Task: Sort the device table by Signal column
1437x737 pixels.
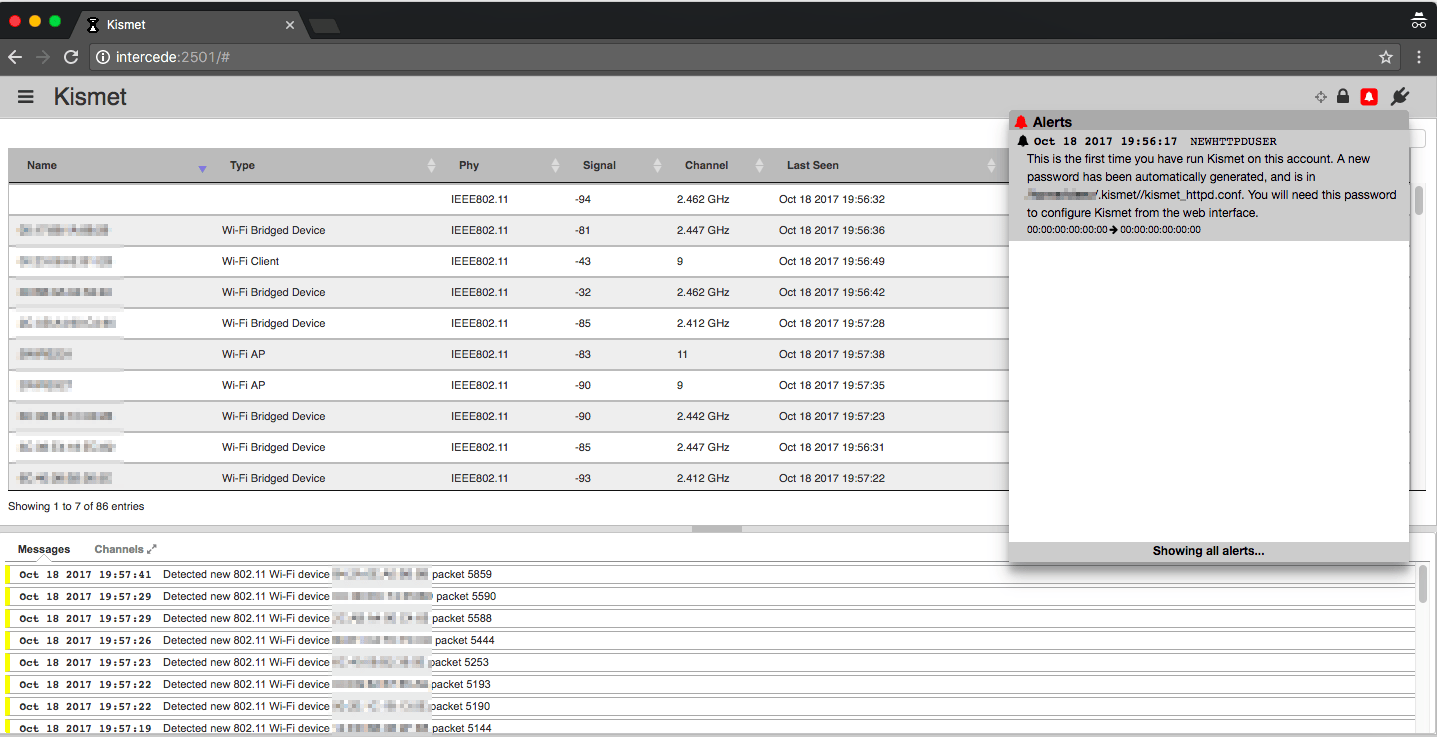Action: [599, 166]
